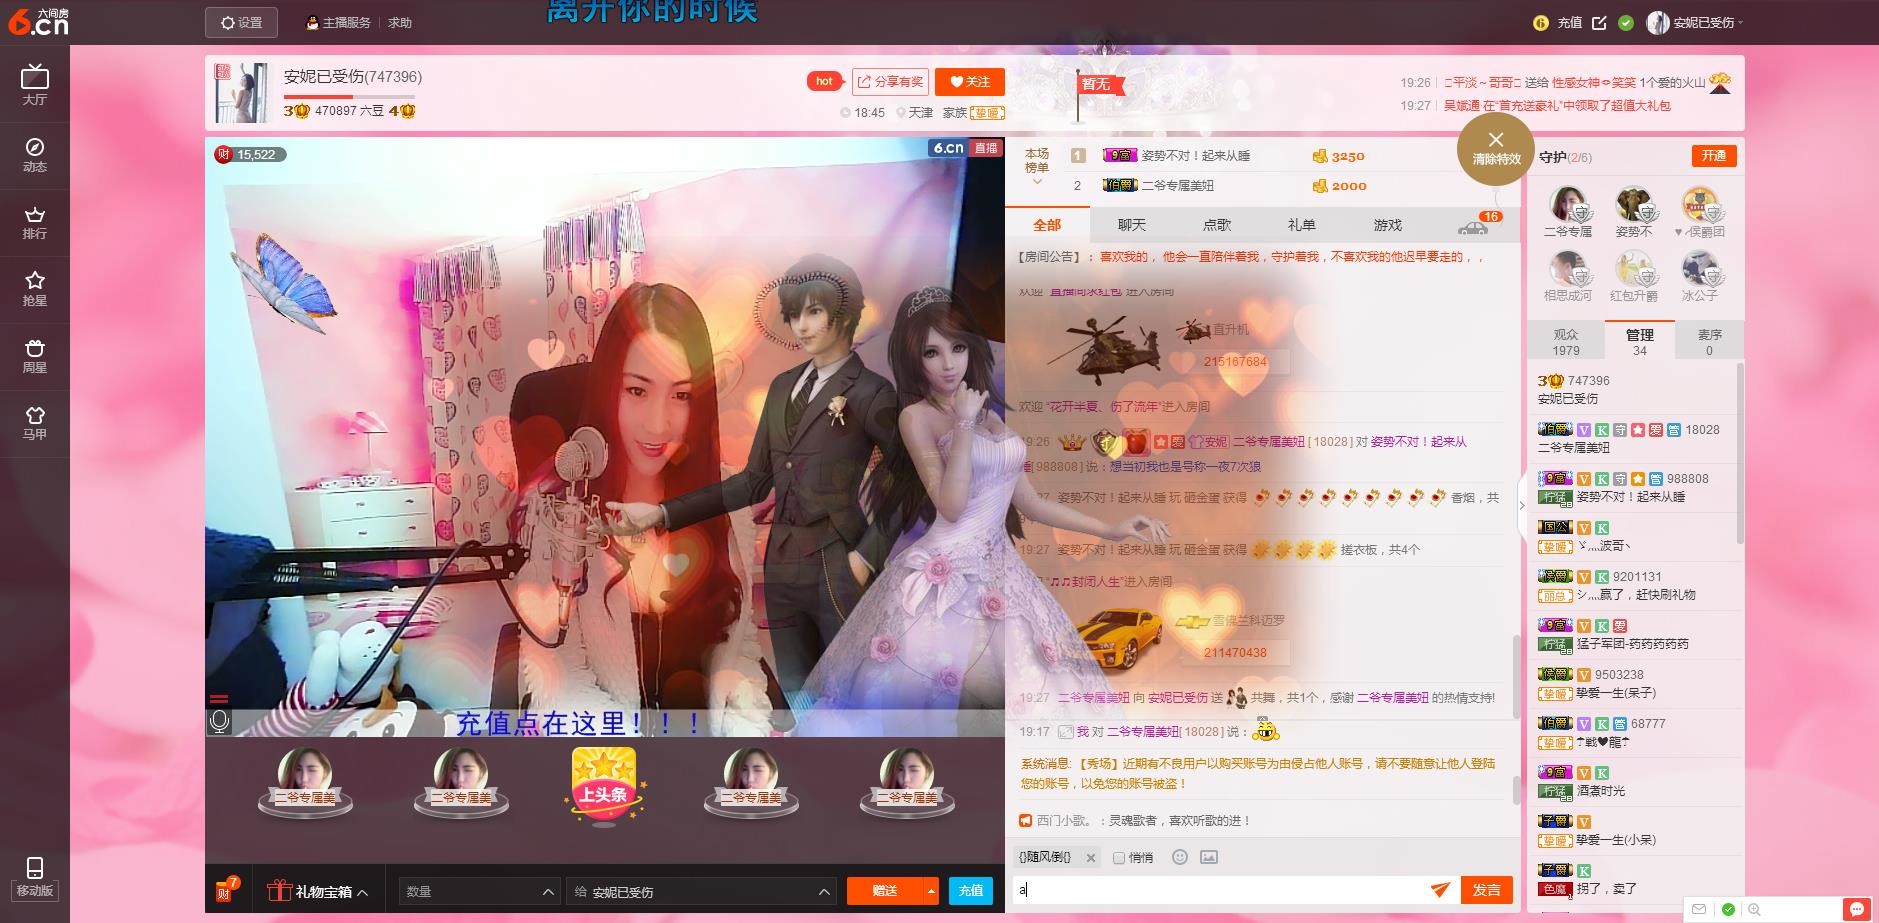Select the 麦序 0 tab
The image size is (1879, 923).
coord(1710,342)
